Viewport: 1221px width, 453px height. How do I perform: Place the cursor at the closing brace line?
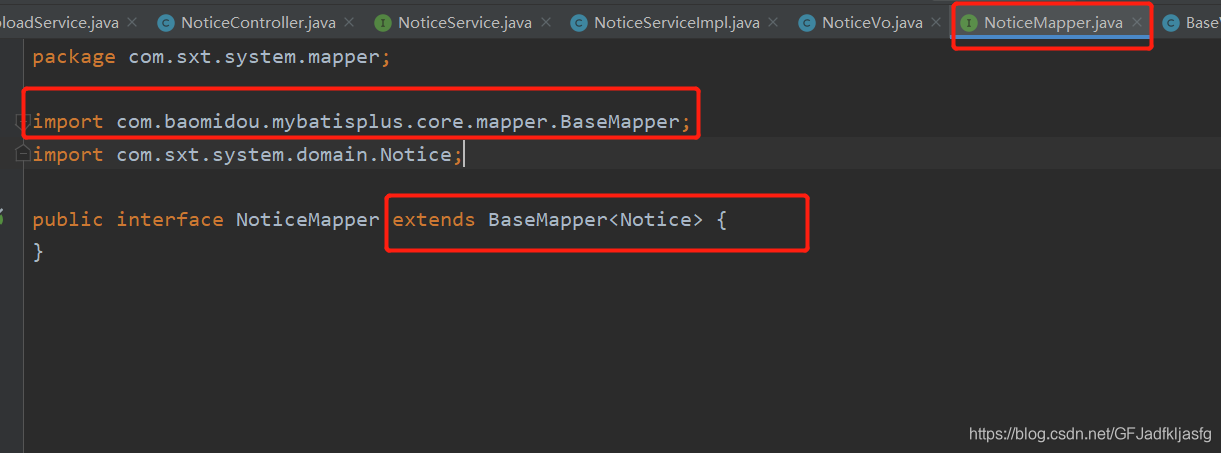tap(38, 252)
